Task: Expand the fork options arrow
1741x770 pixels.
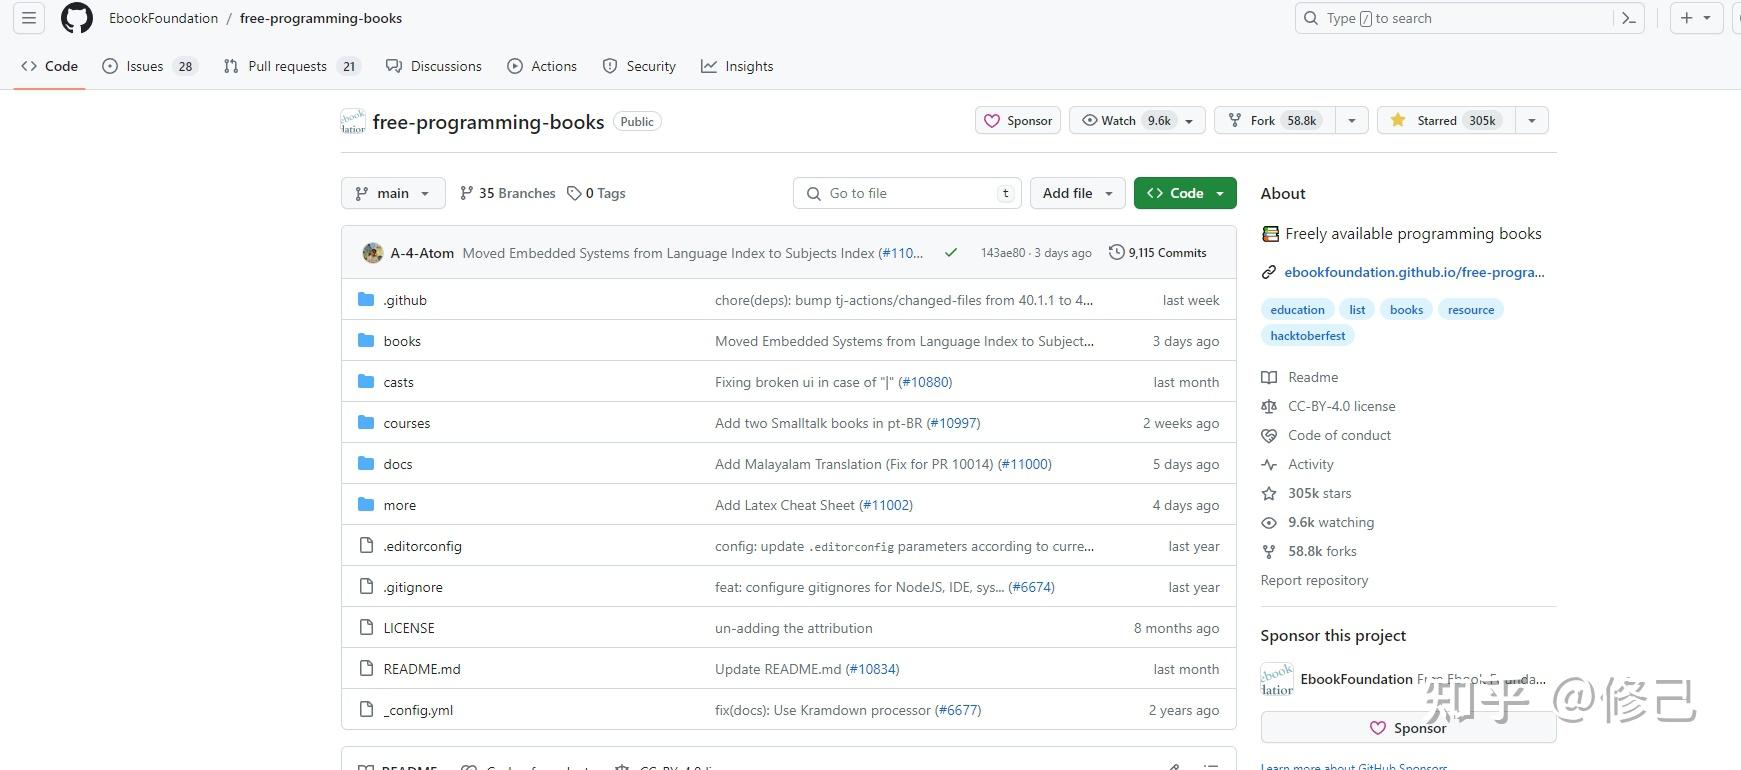Action: pyautogui.click(x=1351, y=120)
